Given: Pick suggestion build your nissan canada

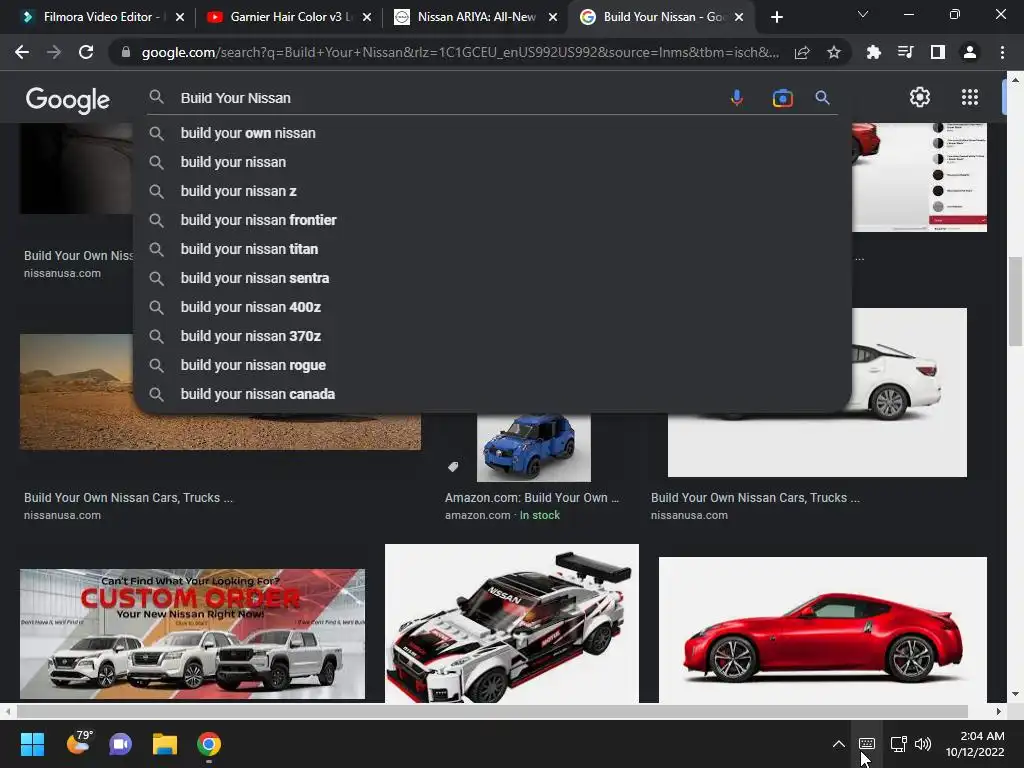Looking at the screenshot, I should click(492, 394).
